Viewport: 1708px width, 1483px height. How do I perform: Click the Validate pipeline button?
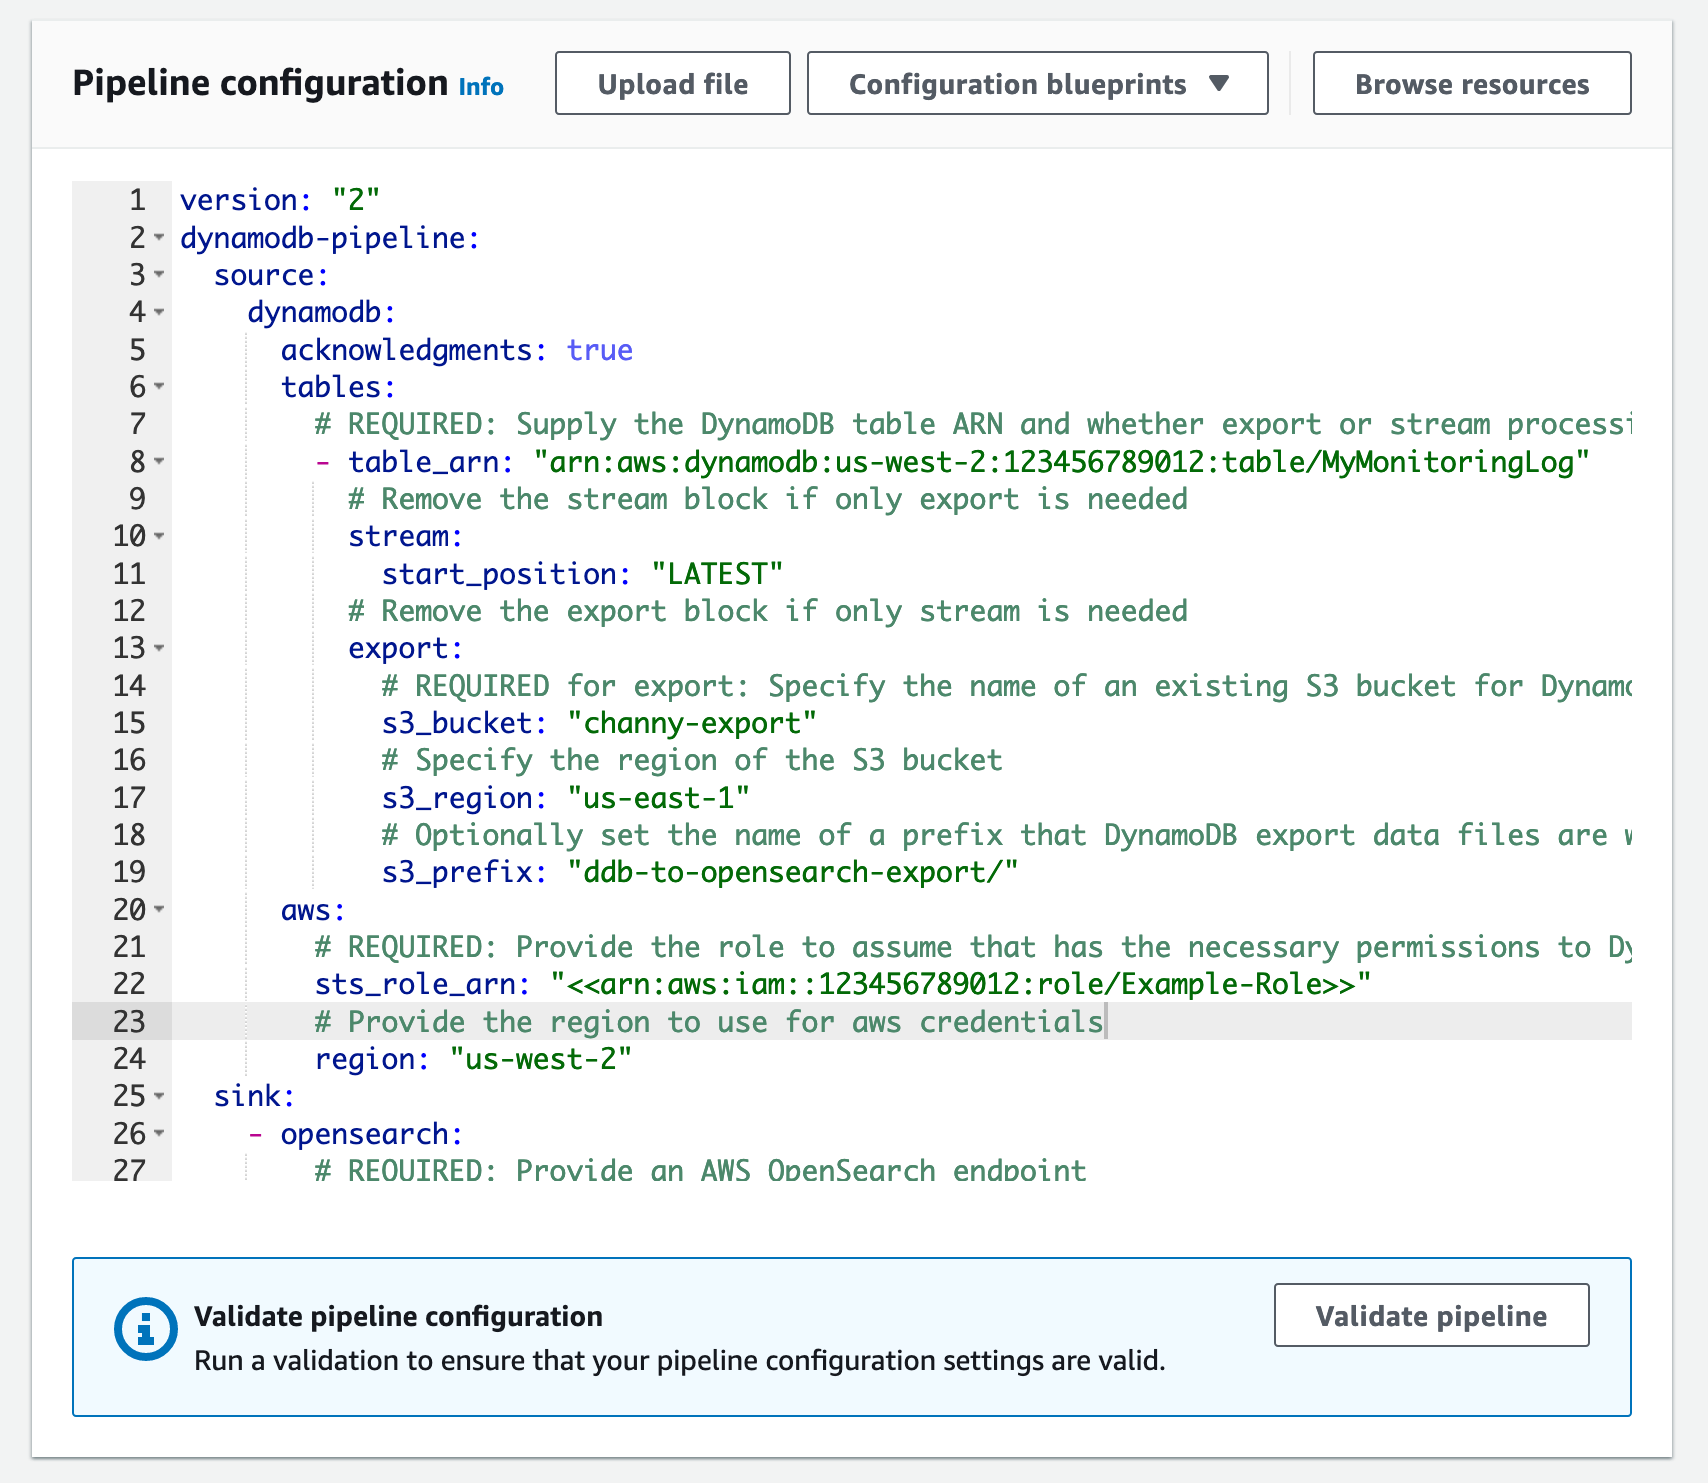click(1430, 1316)
